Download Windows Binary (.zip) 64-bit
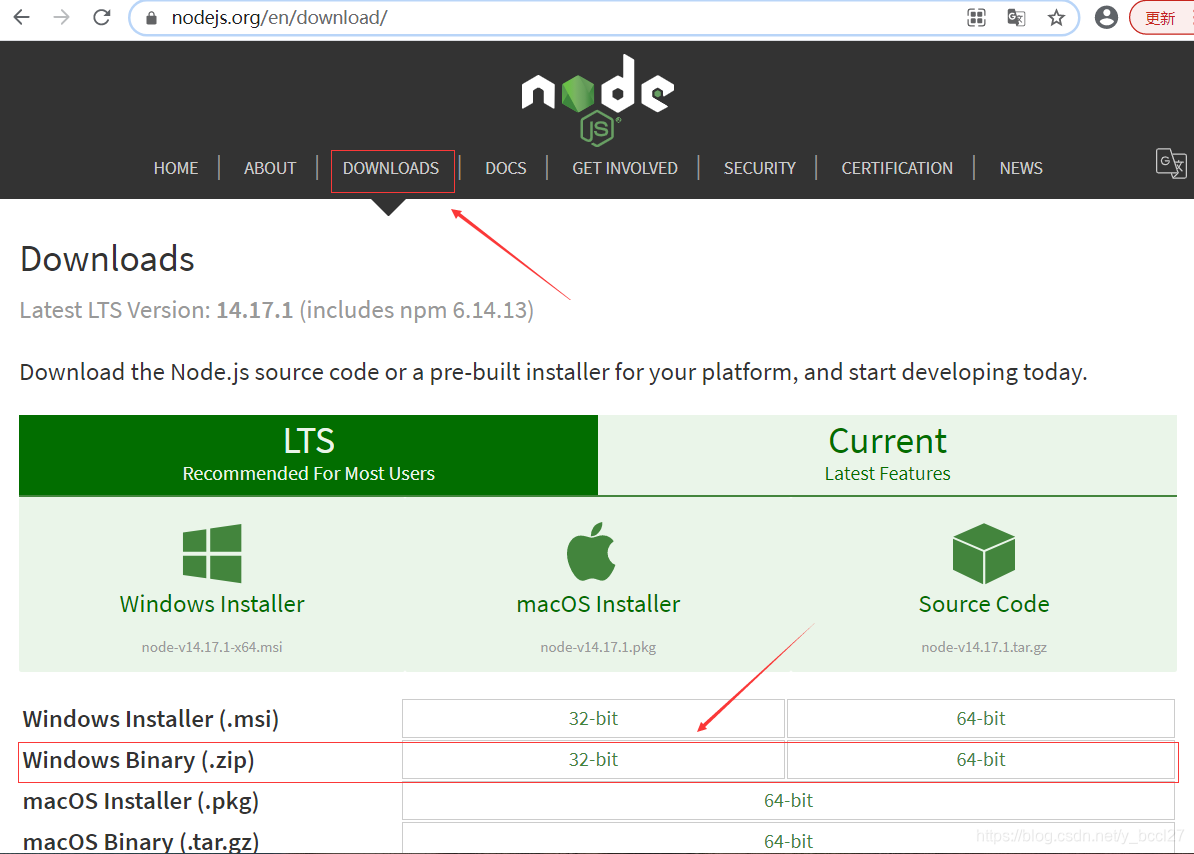1194x854 pixels. 981,760
